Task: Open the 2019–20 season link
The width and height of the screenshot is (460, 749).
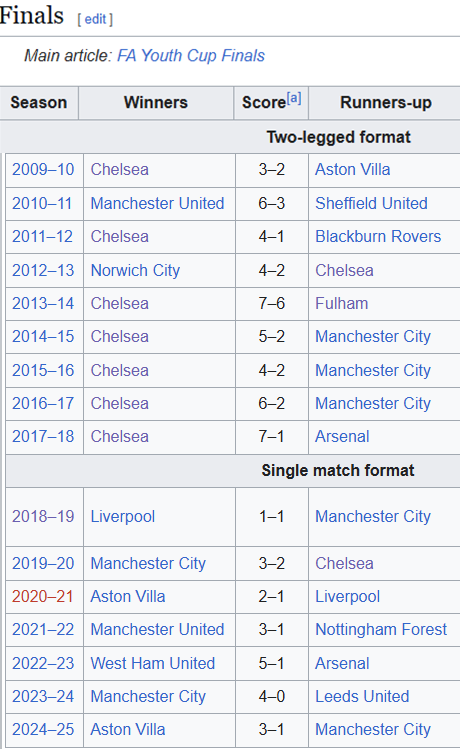Action: coord(43,563)
